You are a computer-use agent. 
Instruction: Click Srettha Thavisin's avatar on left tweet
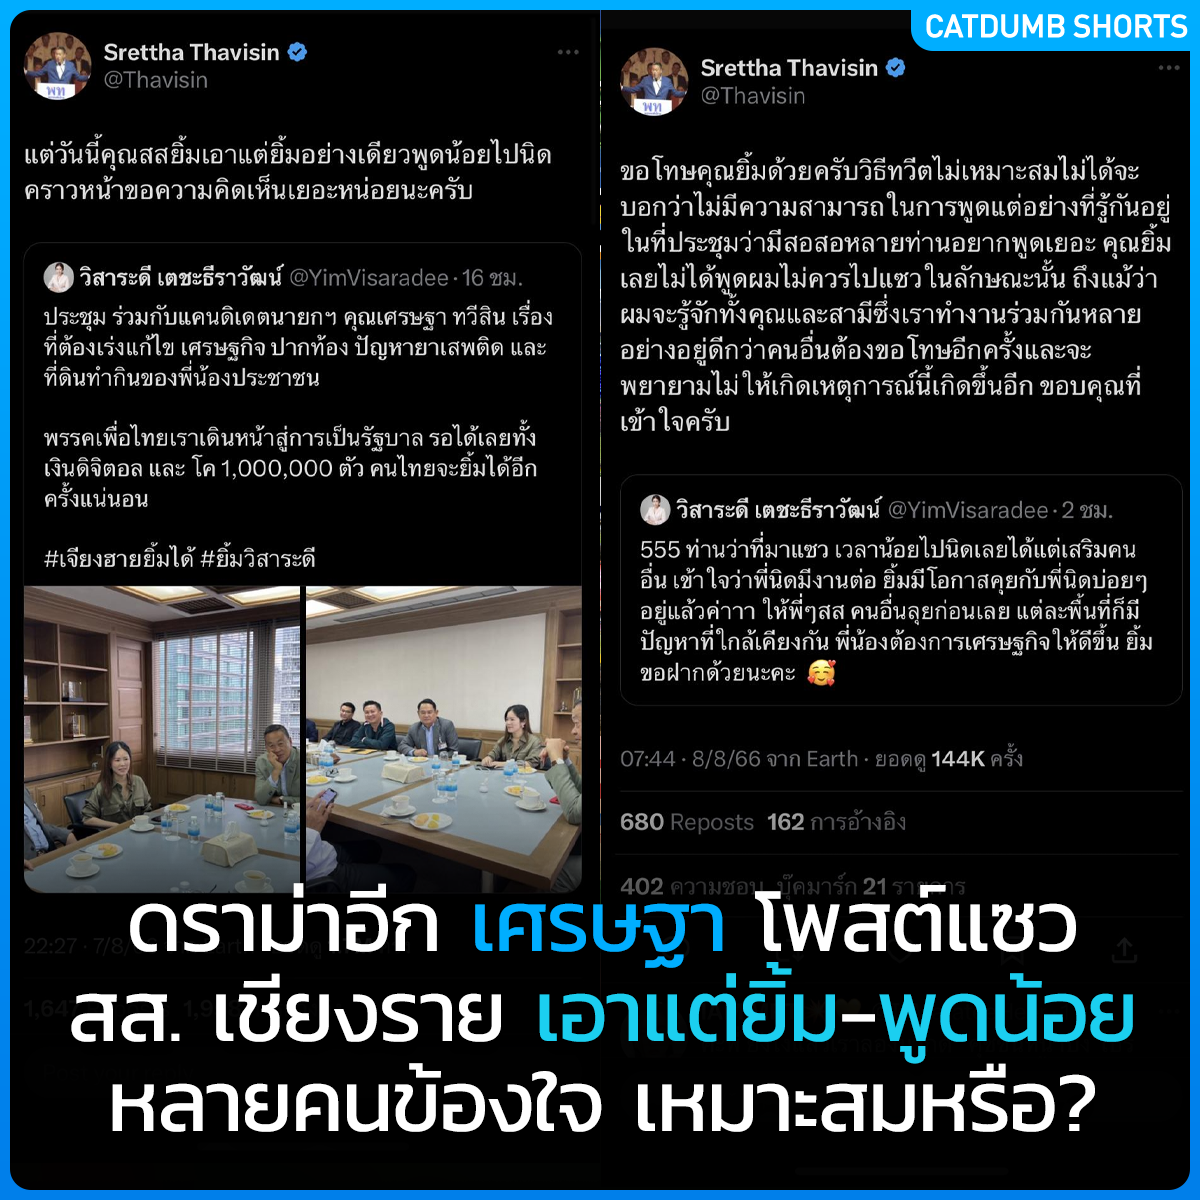coord(58,66)
